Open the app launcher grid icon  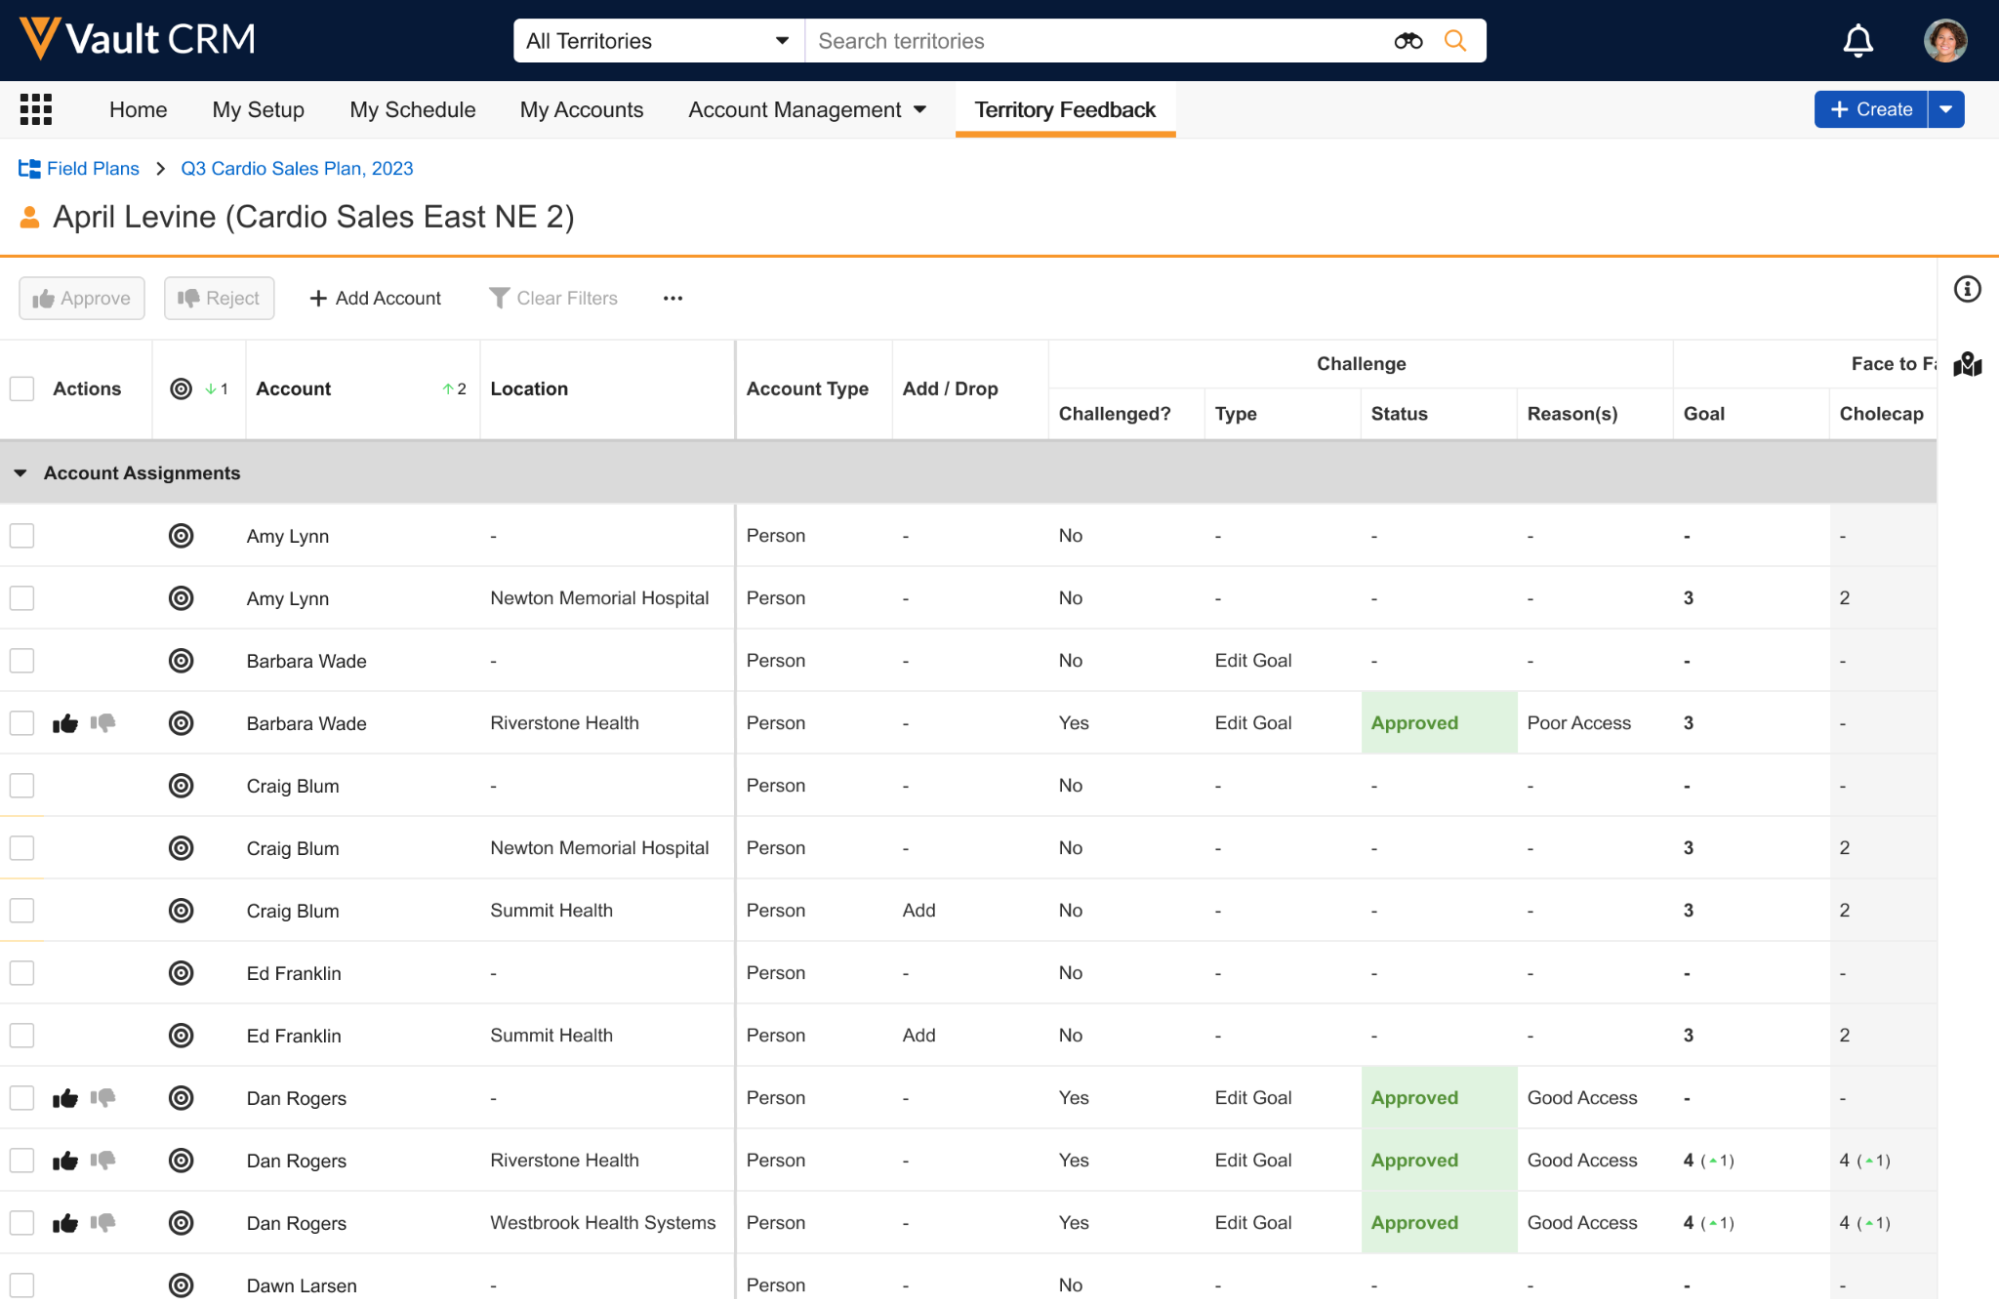pos(36,109)
